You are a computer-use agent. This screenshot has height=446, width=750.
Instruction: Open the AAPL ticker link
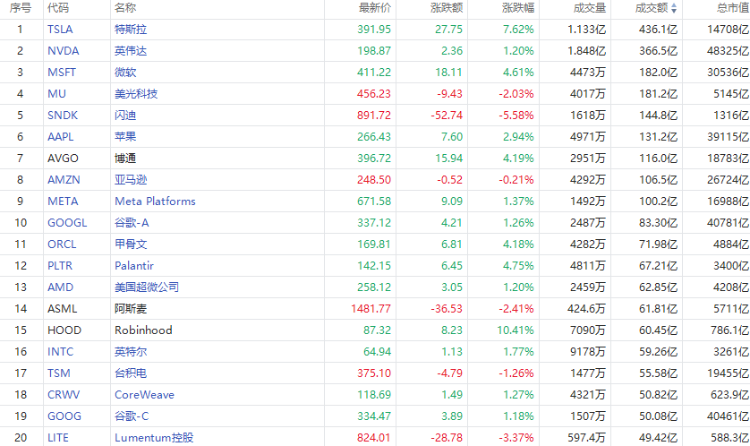click(x=60, y=137)
